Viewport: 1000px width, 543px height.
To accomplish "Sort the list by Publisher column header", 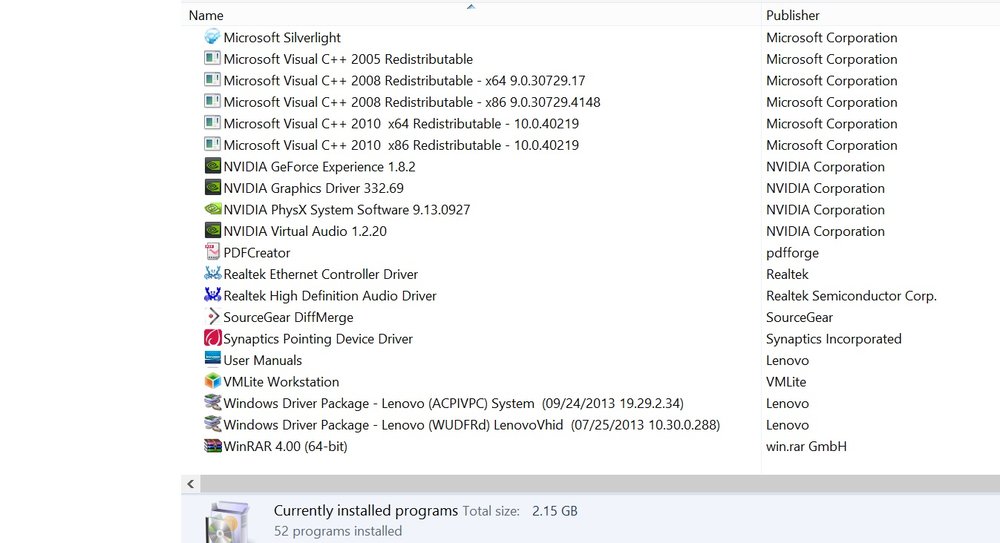I will (x=793, y=15).
